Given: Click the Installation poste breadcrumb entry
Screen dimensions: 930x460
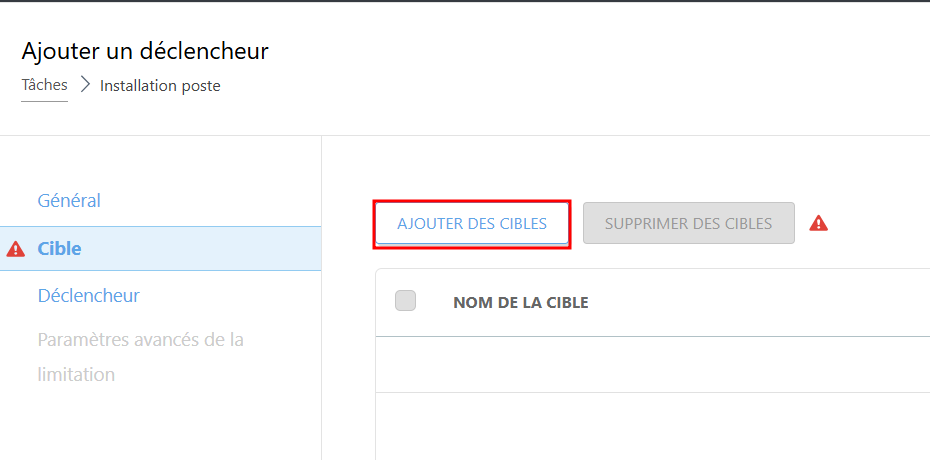Looking at the screenshot, I should point(160,86).
